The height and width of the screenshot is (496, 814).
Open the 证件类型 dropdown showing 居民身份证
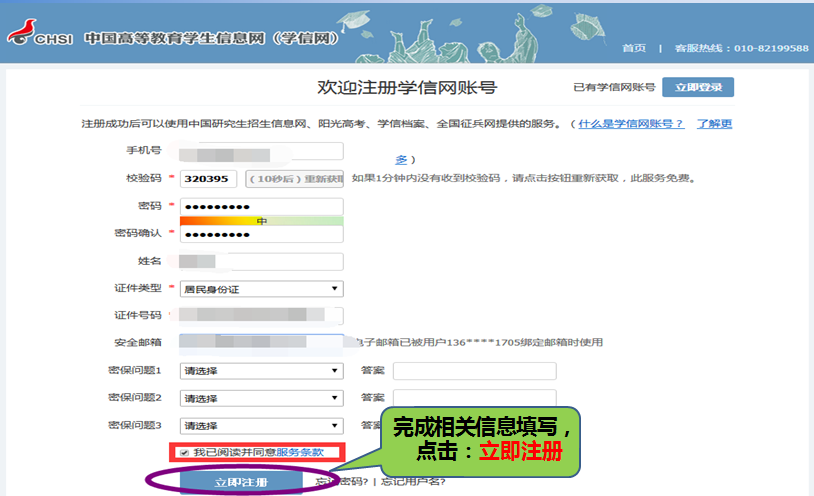[x=260, y=289]
